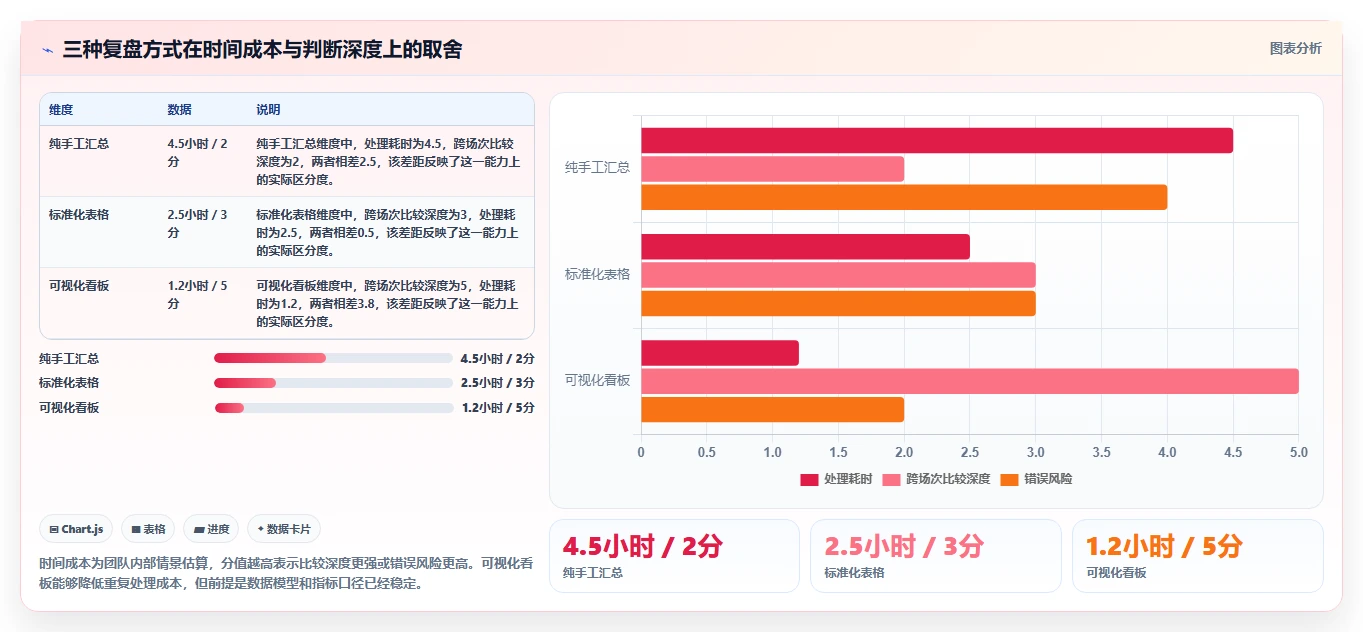
Task: Open the 2.5小时 / 3分 data card
Action: pos(936,556)
